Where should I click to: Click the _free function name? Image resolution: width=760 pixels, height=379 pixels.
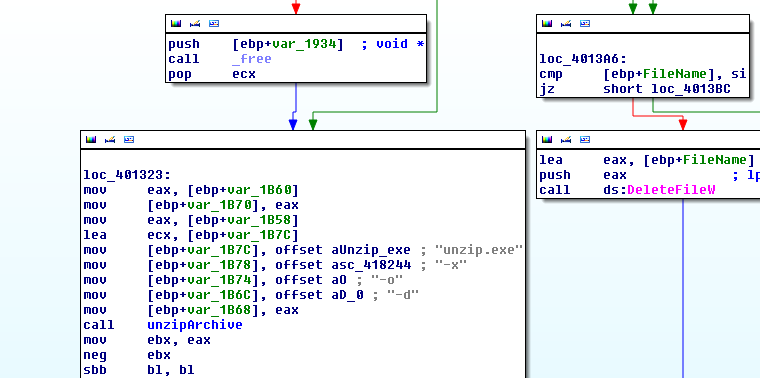(x=252, y=59)
